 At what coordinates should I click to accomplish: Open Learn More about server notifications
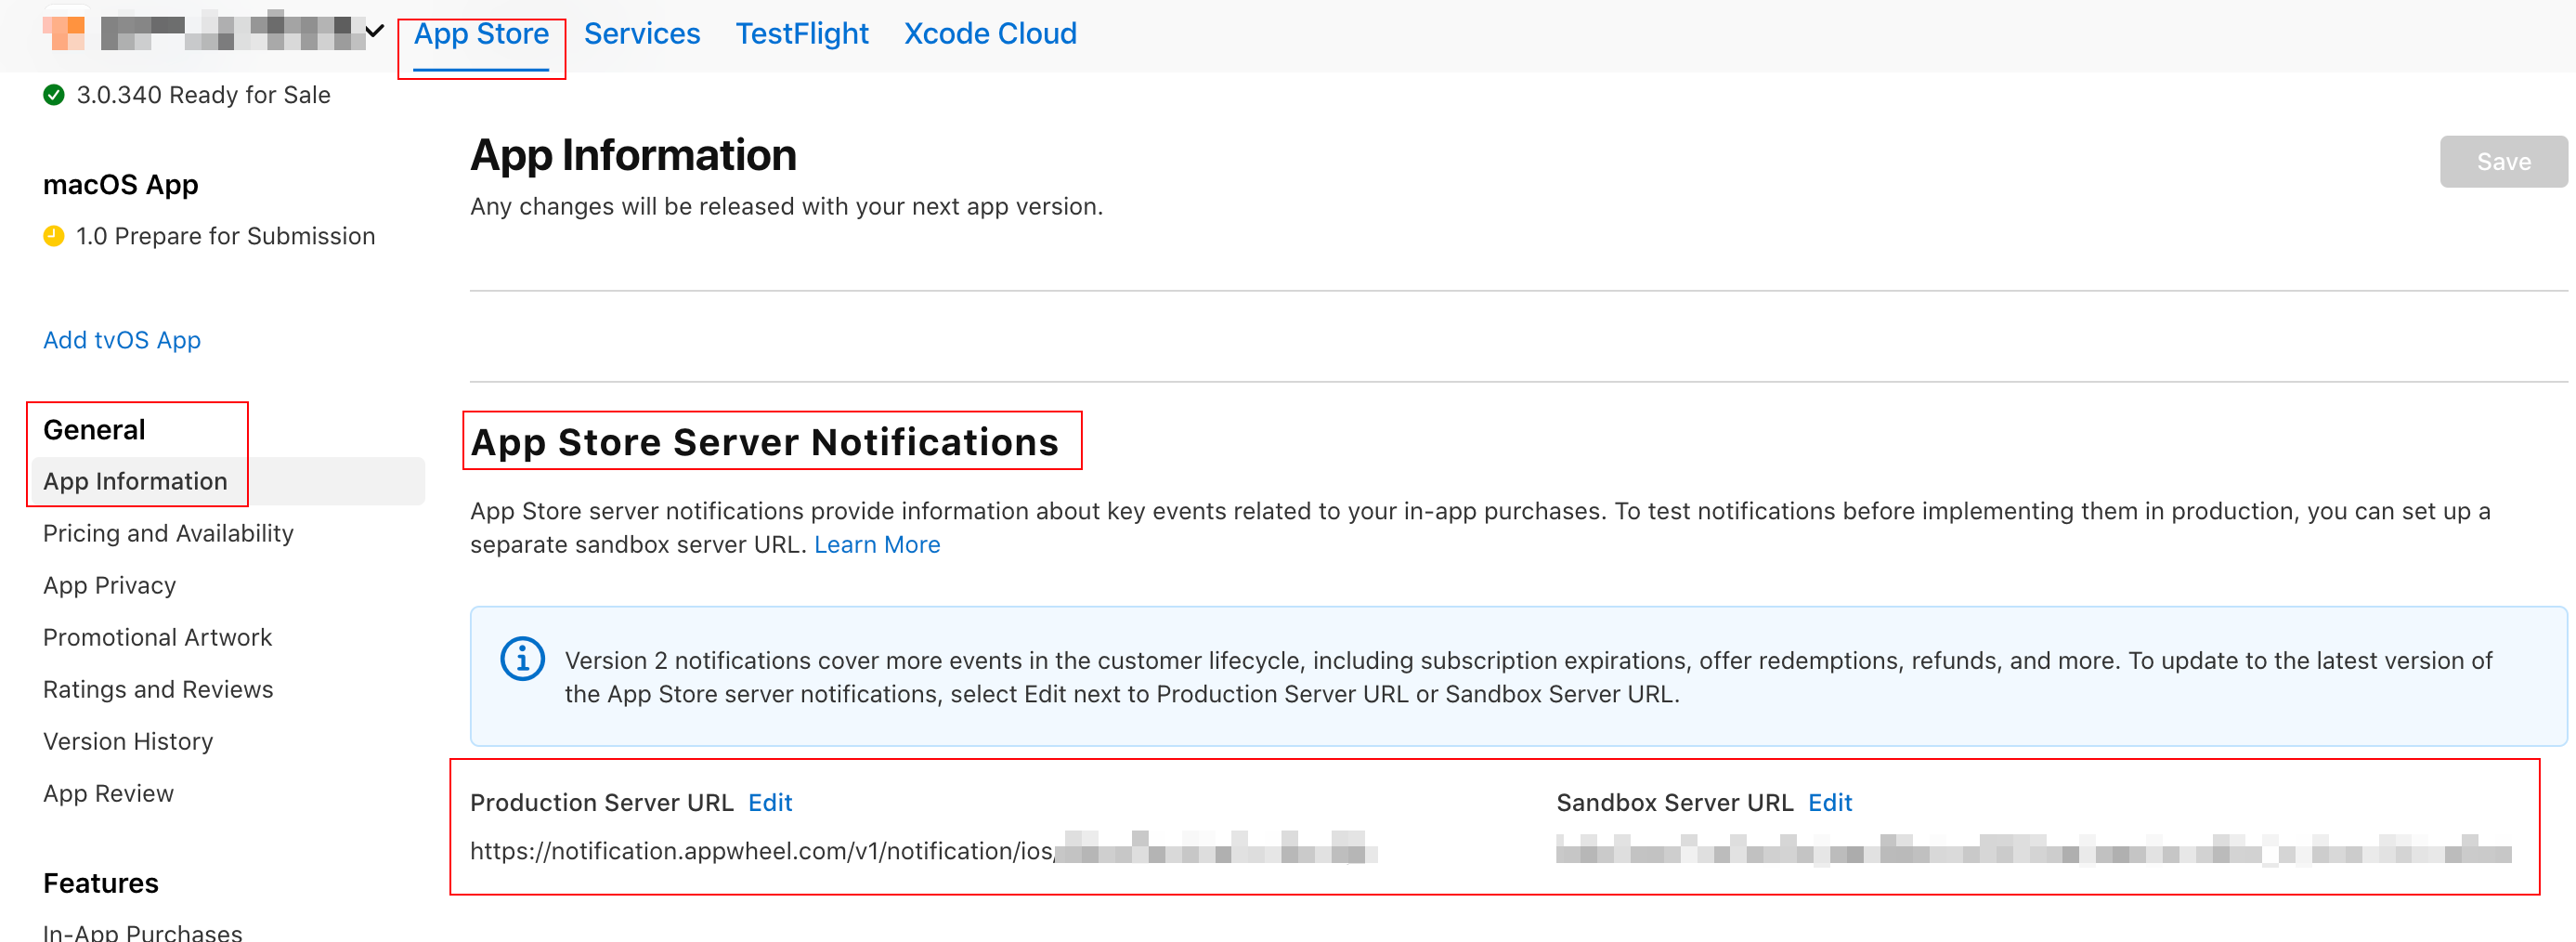(x=876, y=545)
